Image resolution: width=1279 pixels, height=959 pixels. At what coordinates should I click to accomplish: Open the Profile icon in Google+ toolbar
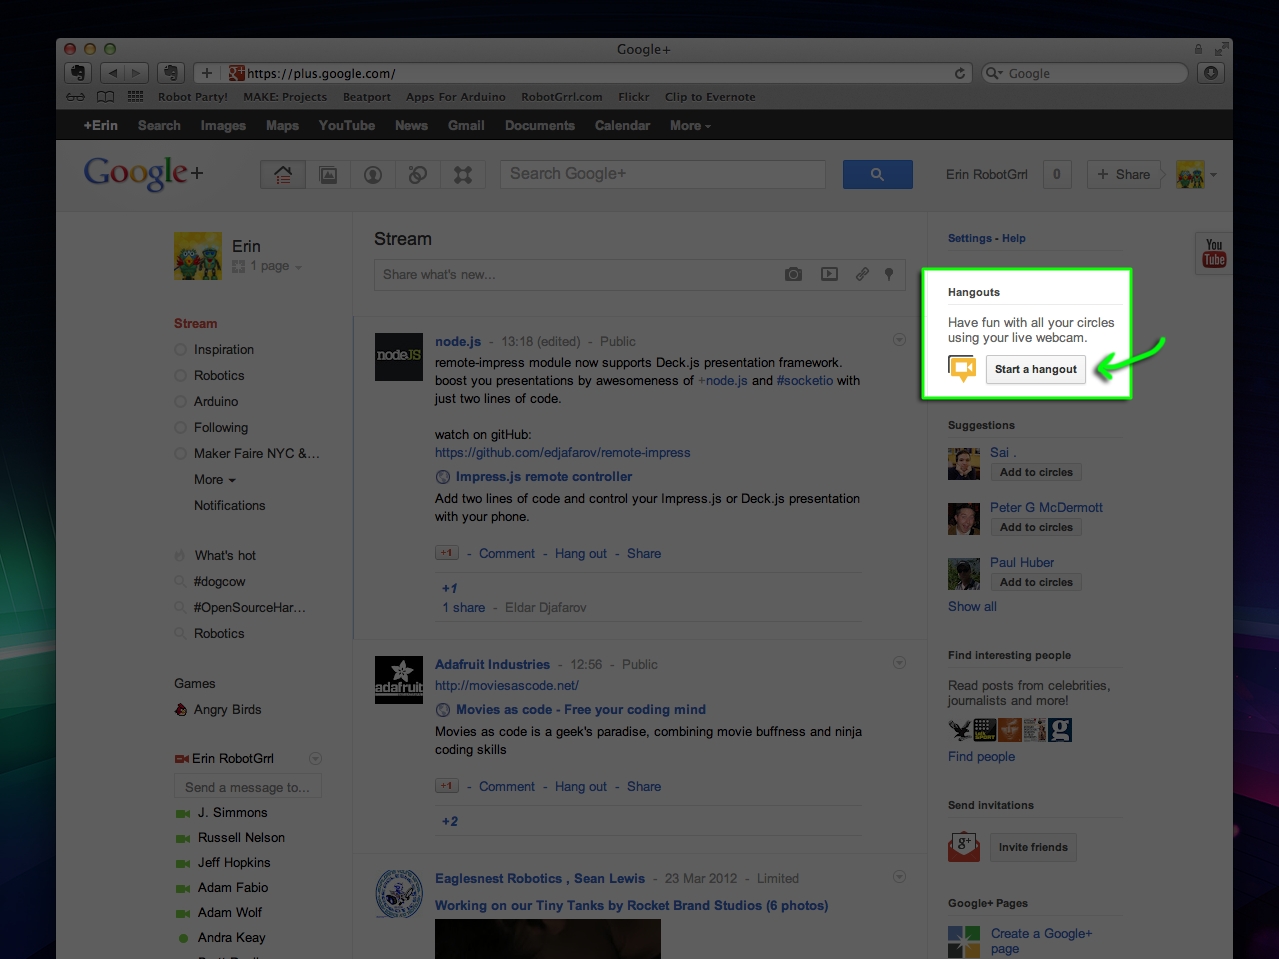click(x=373, y=175)
